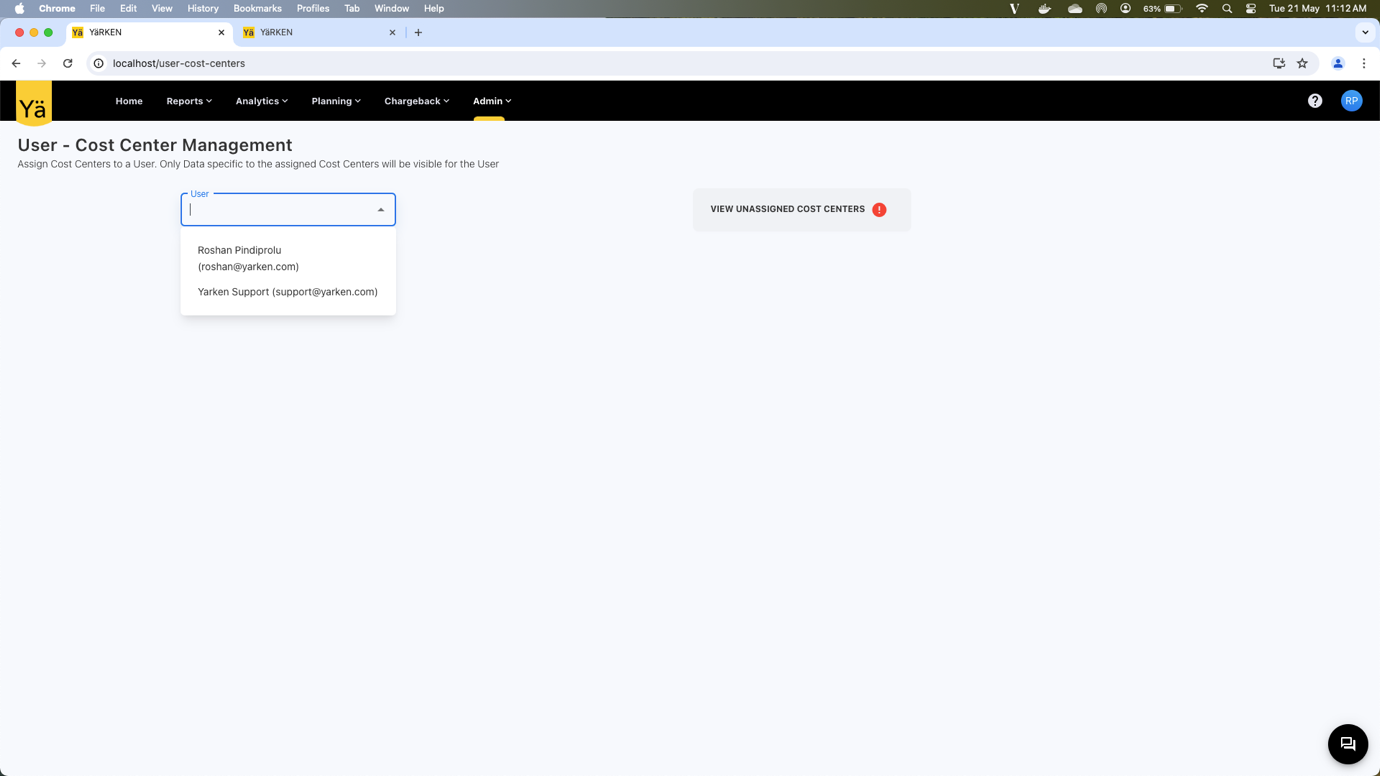Choose Yarken Support user option
The height and width of the screenshot is (776, 1380).
pyautogui.click(x=287, y=292)
